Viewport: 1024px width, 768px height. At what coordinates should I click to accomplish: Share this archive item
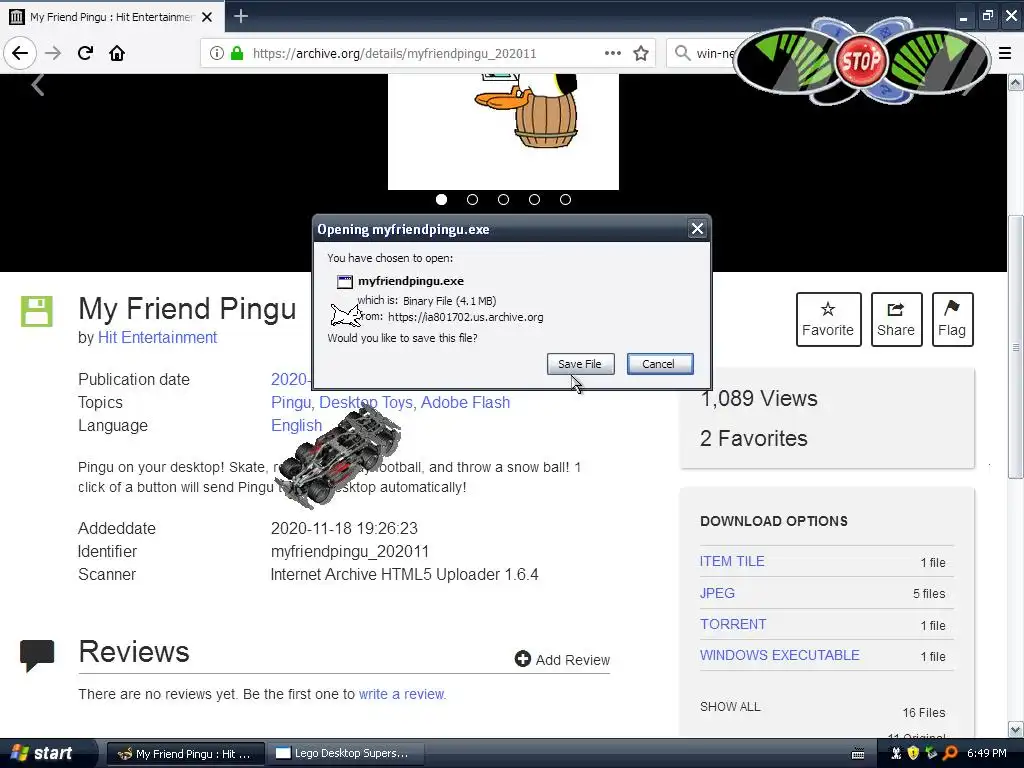point(896,319)
